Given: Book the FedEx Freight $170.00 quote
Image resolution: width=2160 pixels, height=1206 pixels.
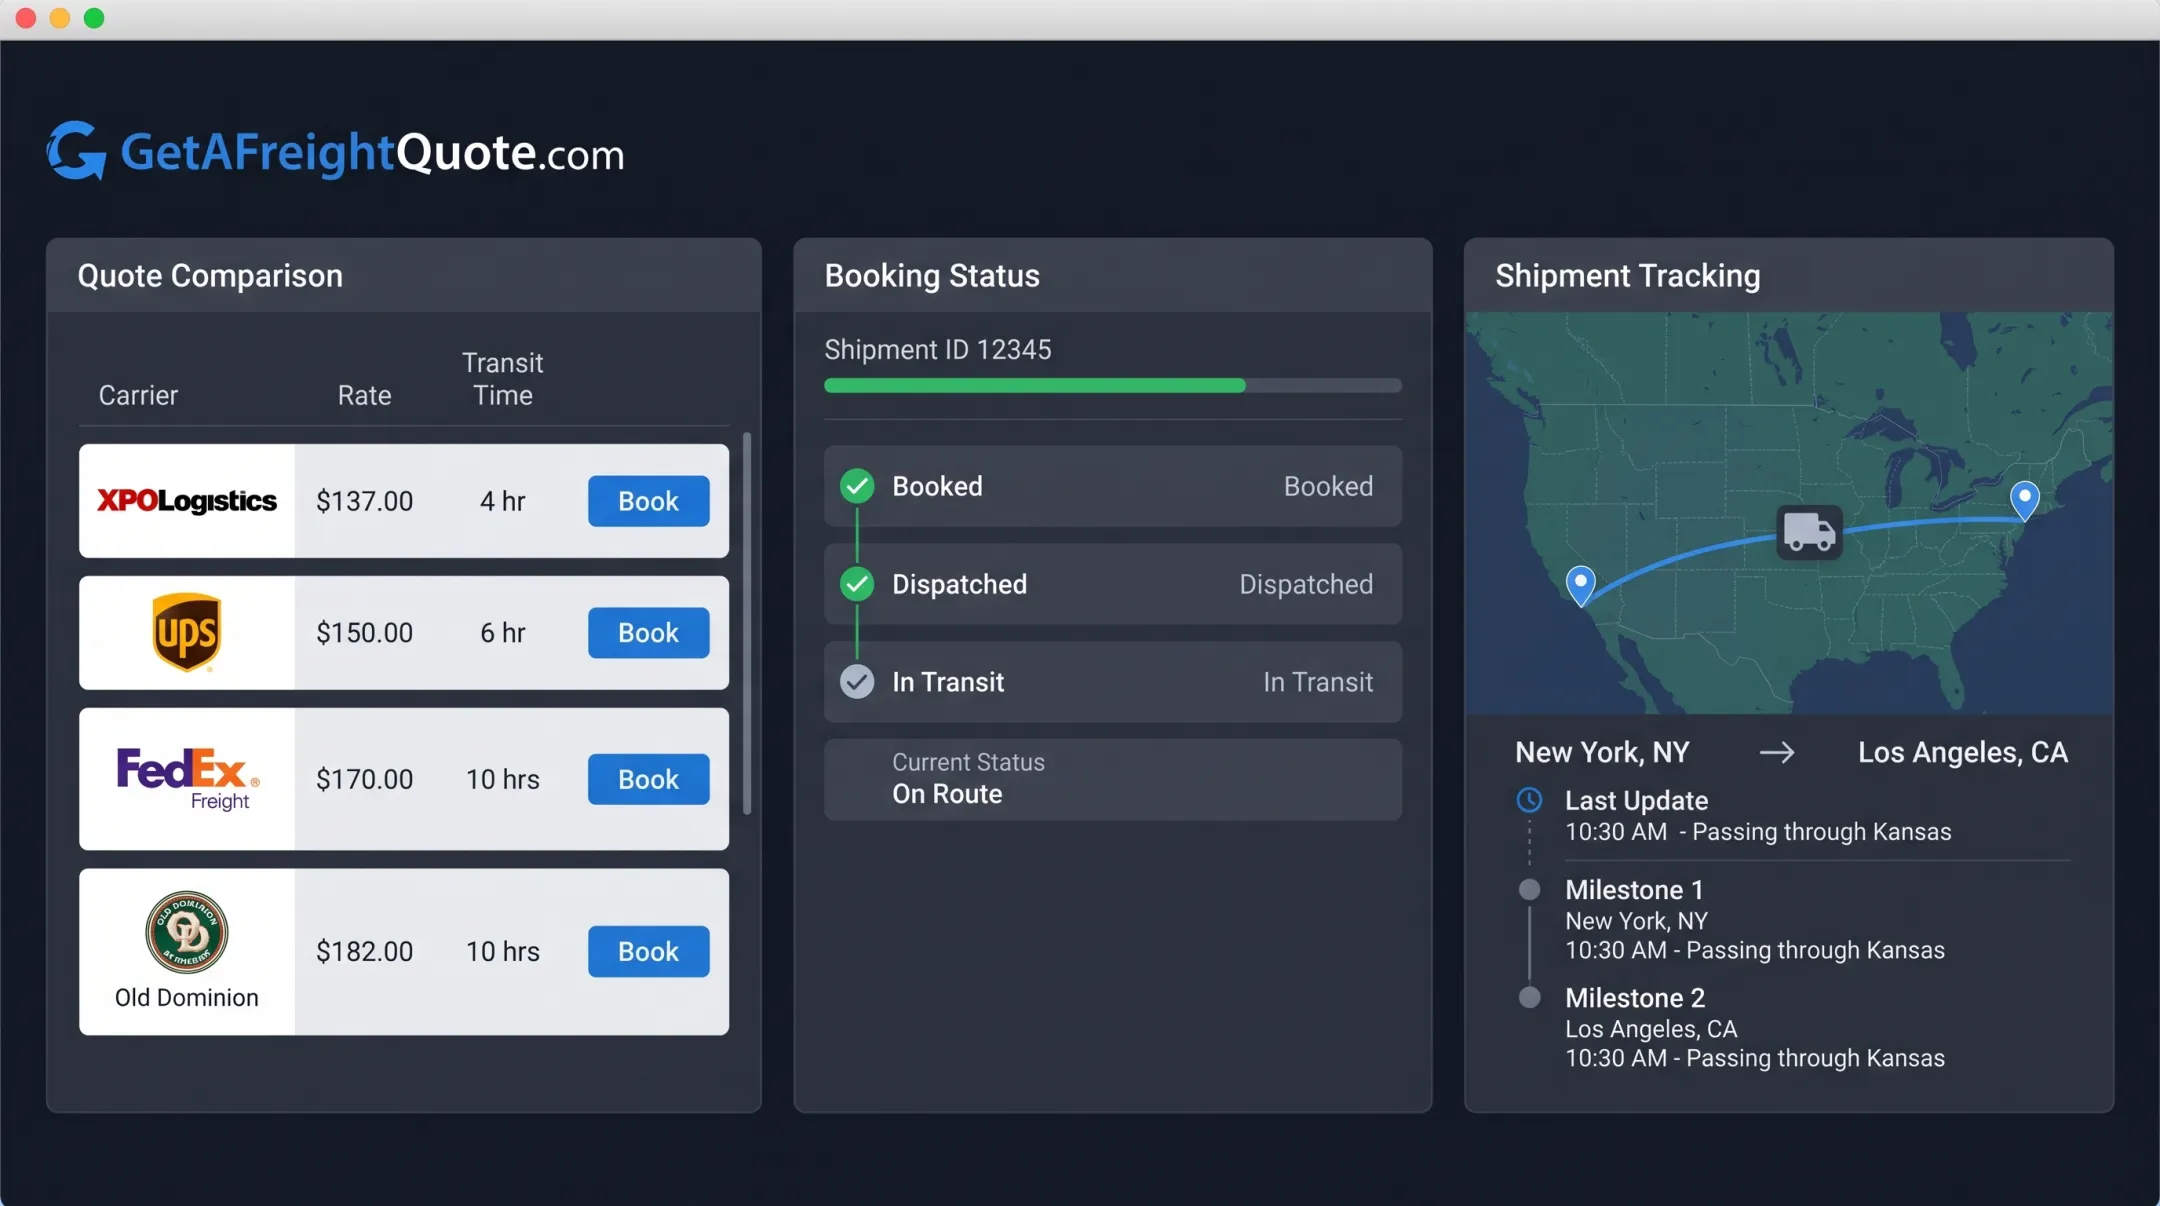Looking at the screenshot, I should 648,779.
